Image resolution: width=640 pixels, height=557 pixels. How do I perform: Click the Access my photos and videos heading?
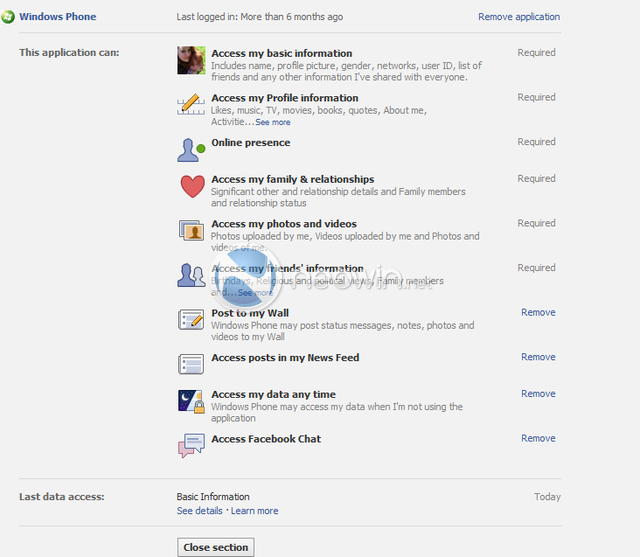[x=284, y=224]
